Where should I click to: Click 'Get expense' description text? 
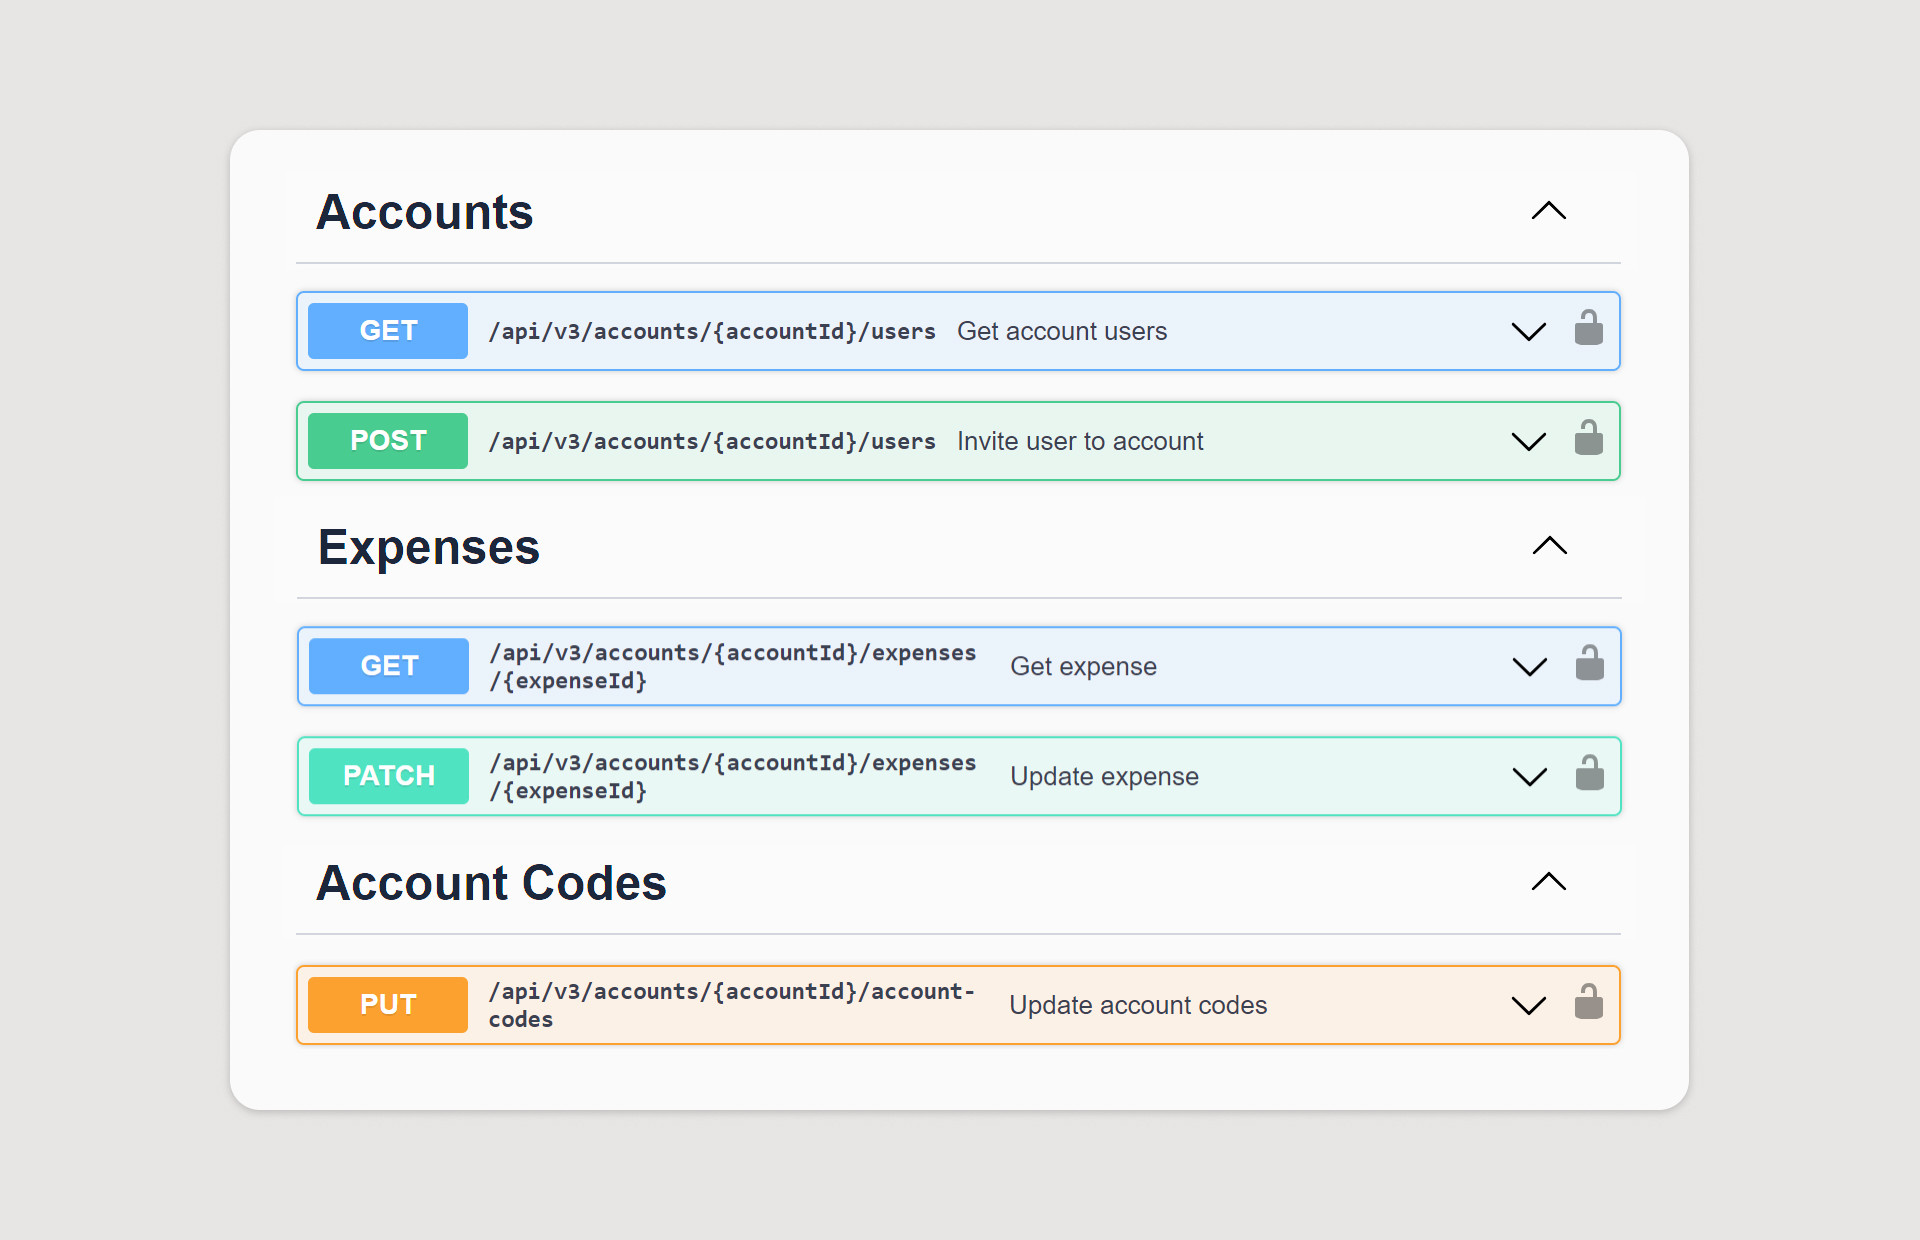pyautogui.click(x=1083, y=667)
